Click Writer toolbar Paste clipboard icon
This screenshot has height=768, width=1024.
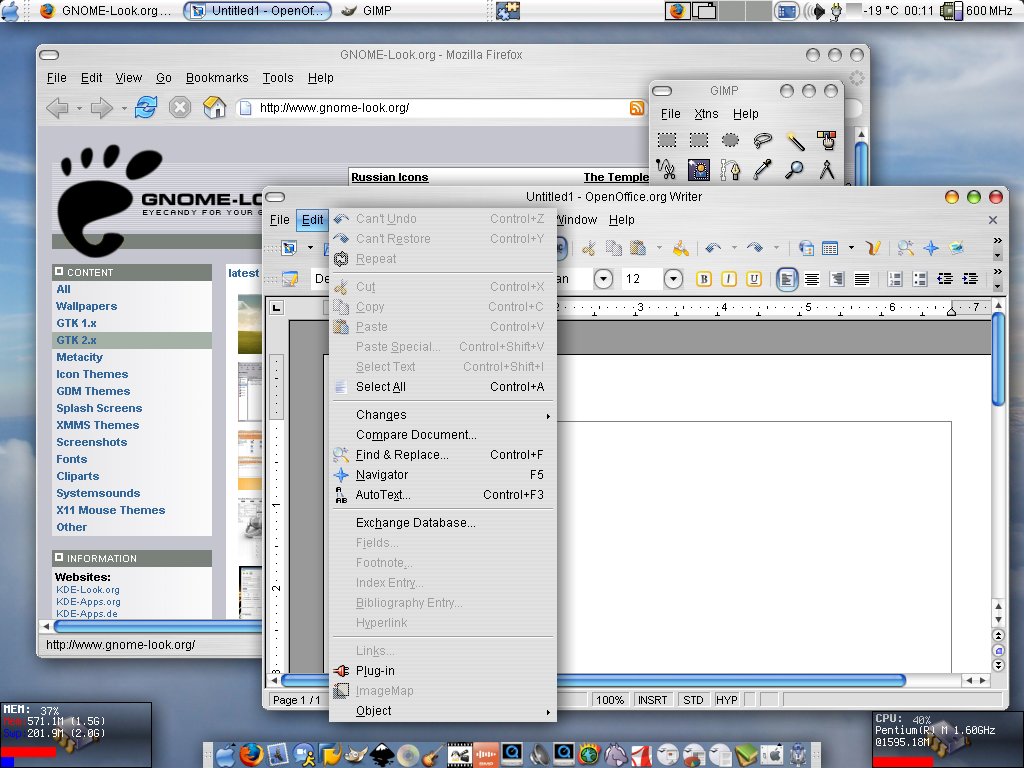tap(638, 248)
